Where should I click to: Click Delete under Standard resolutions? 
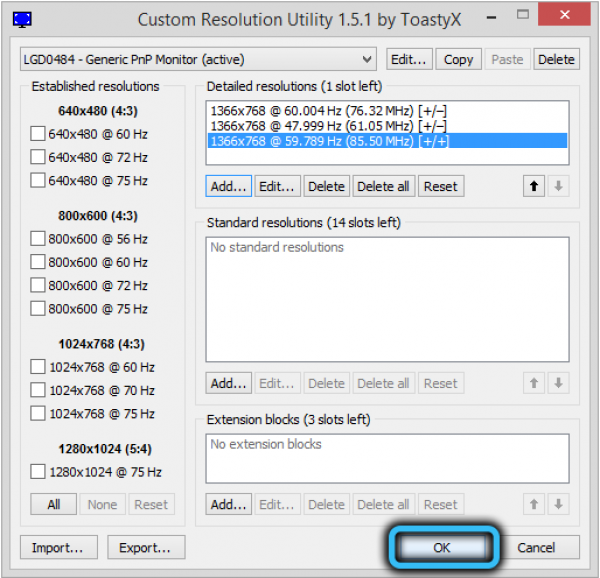tap(326, 383)
